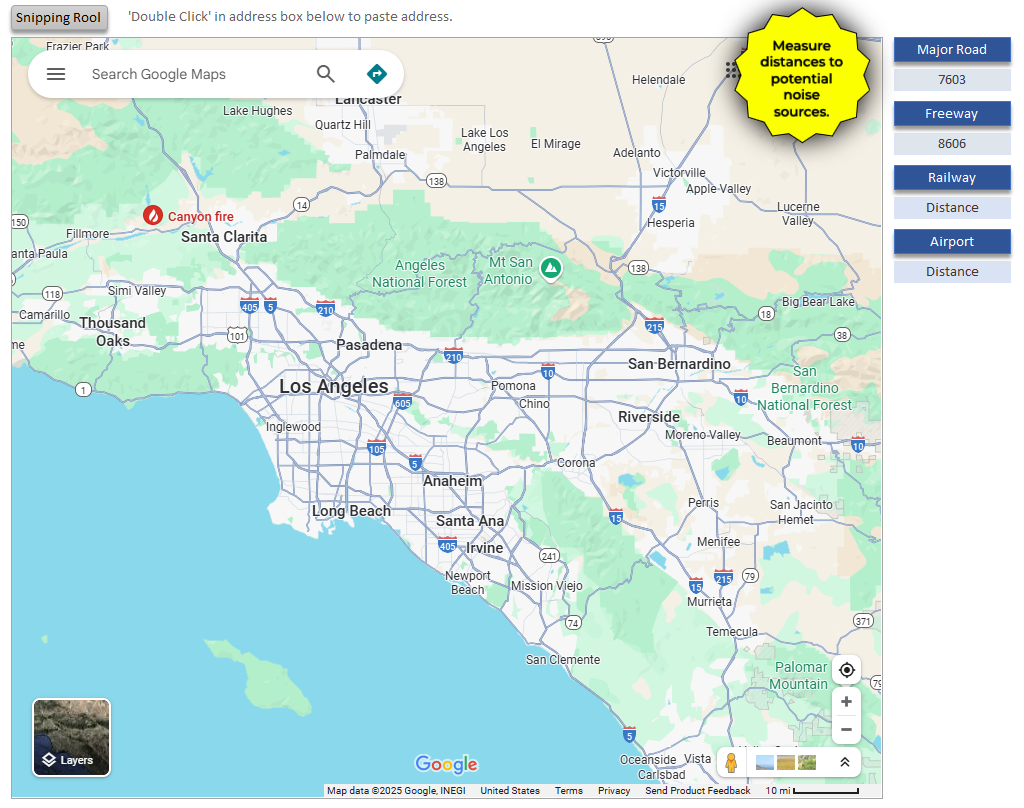The height and width of the screenshot is (808, 1024).
Task: Select the Mt San Antonio mountain marker
Action: coord(551,268)
